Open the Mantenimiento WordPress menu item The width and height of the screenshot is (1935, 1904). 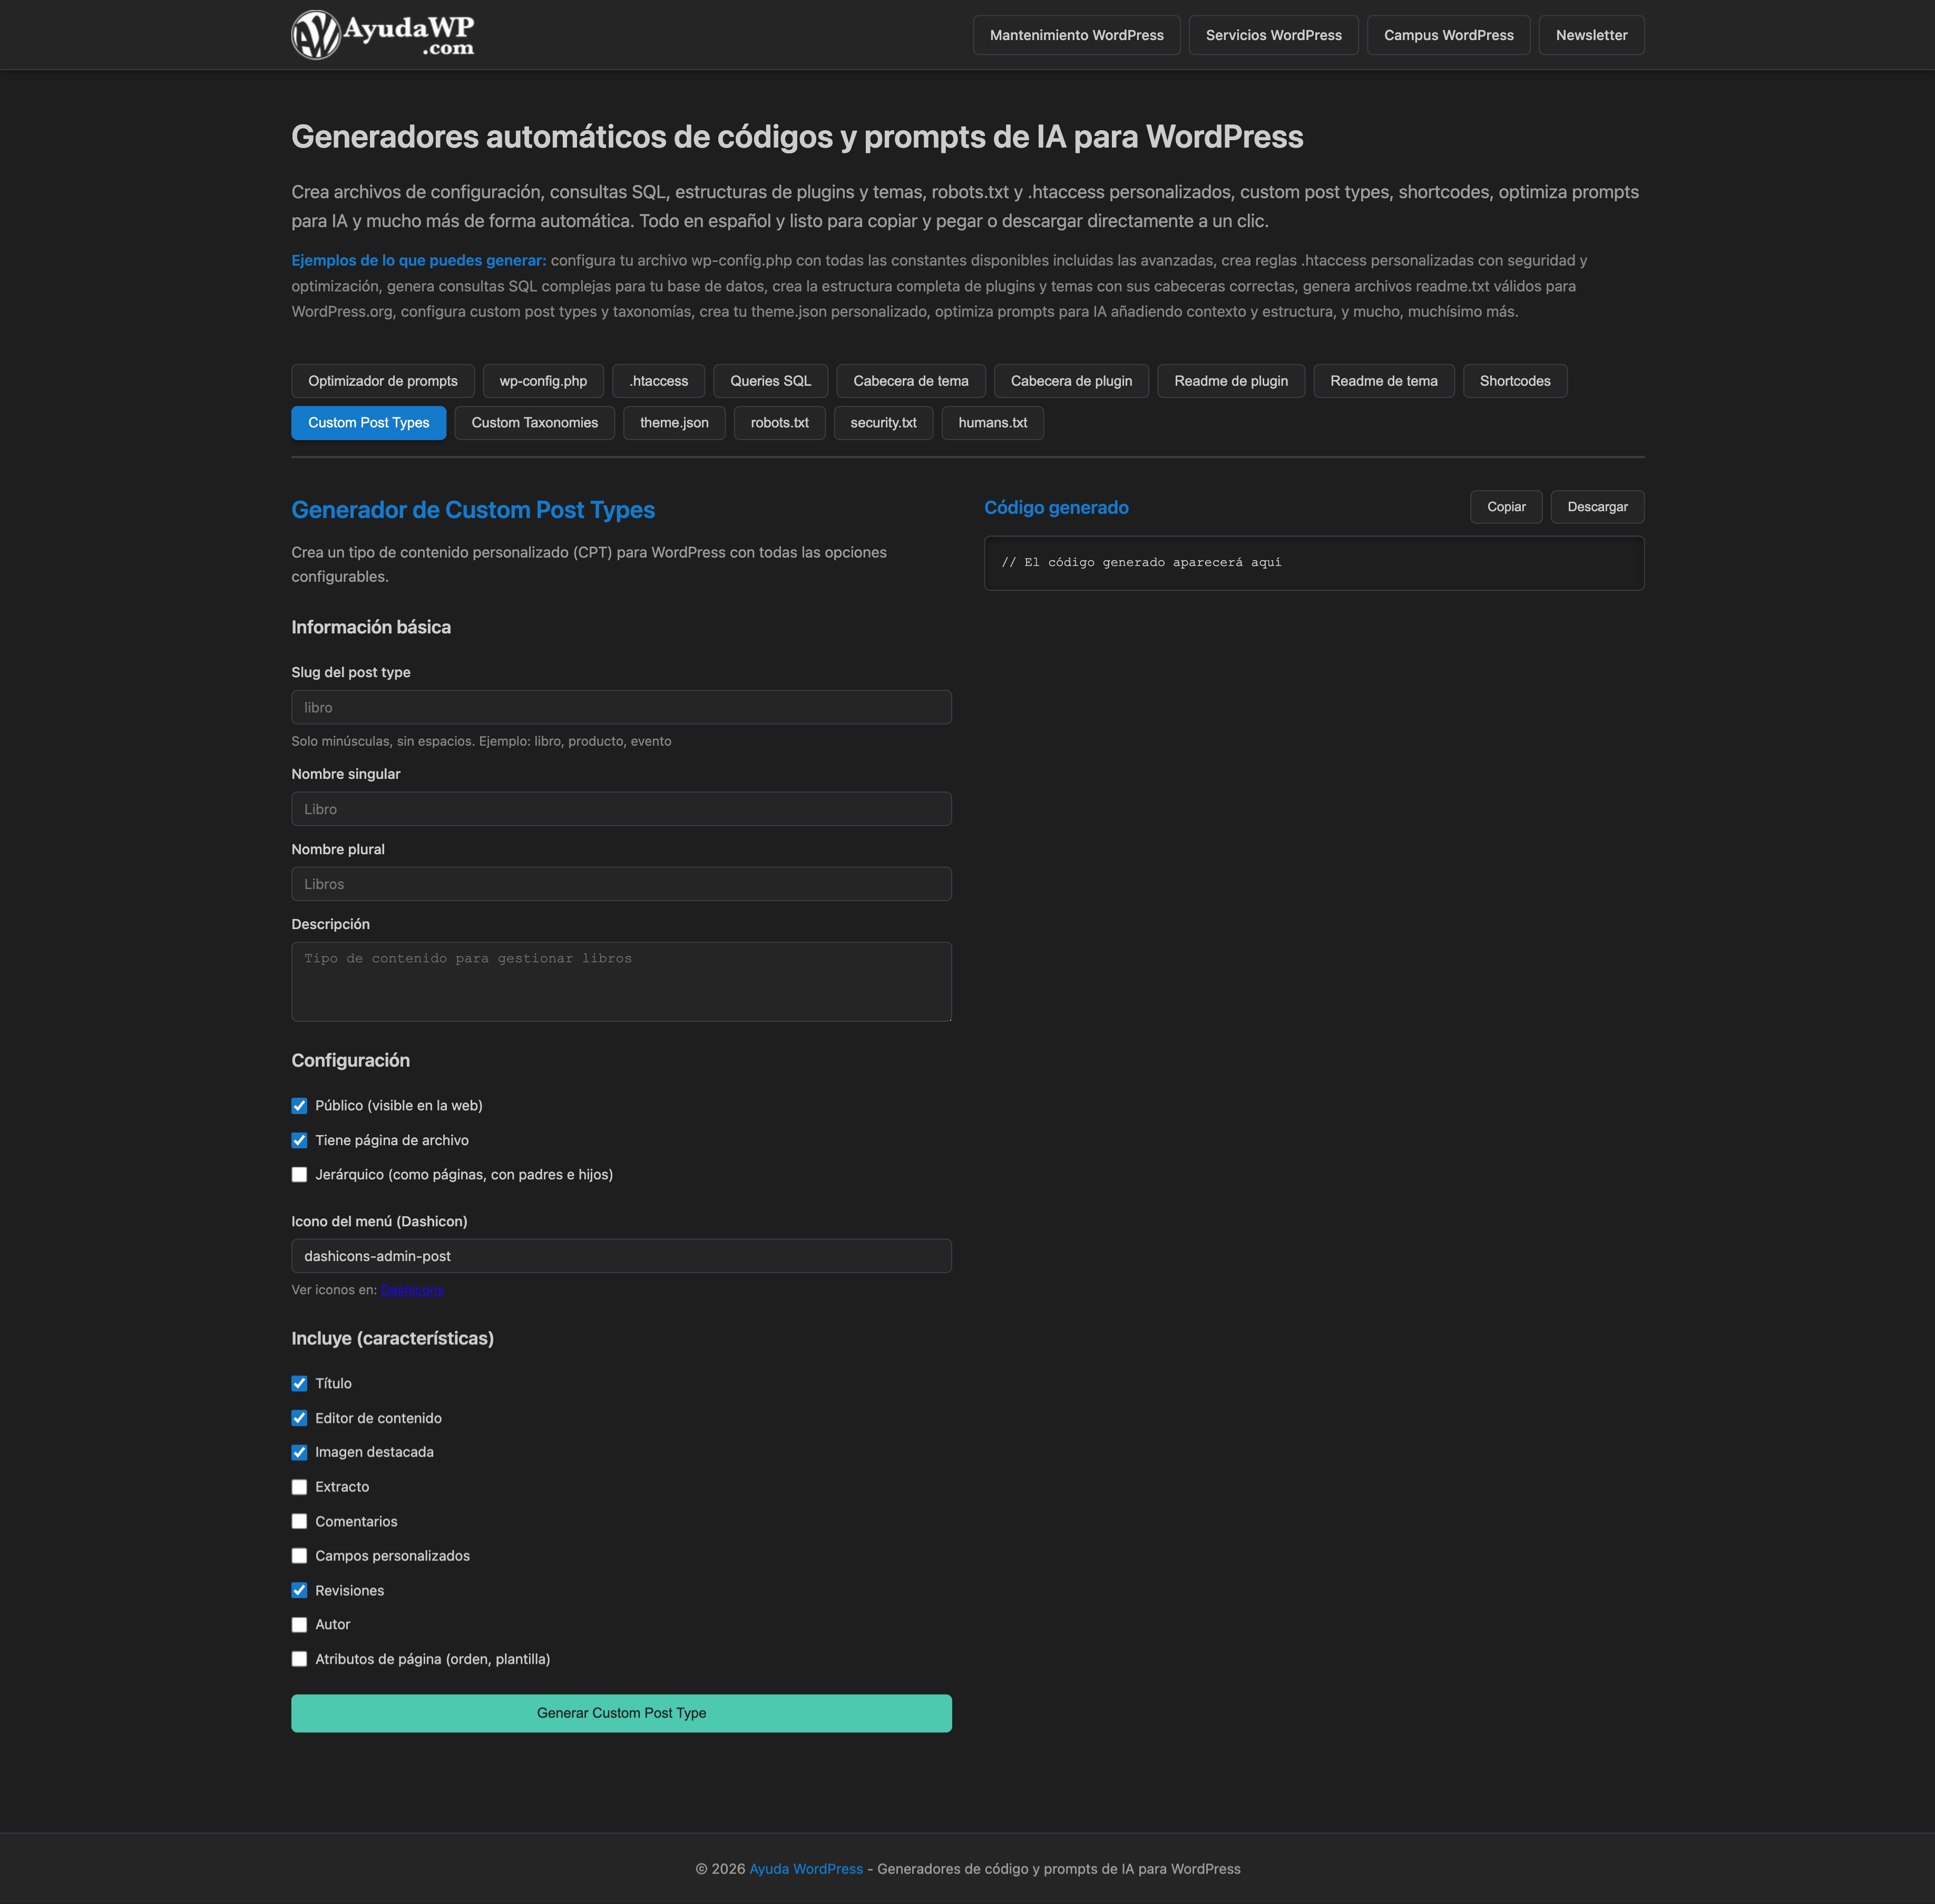pyautogui.click(x=1076, y=35)
